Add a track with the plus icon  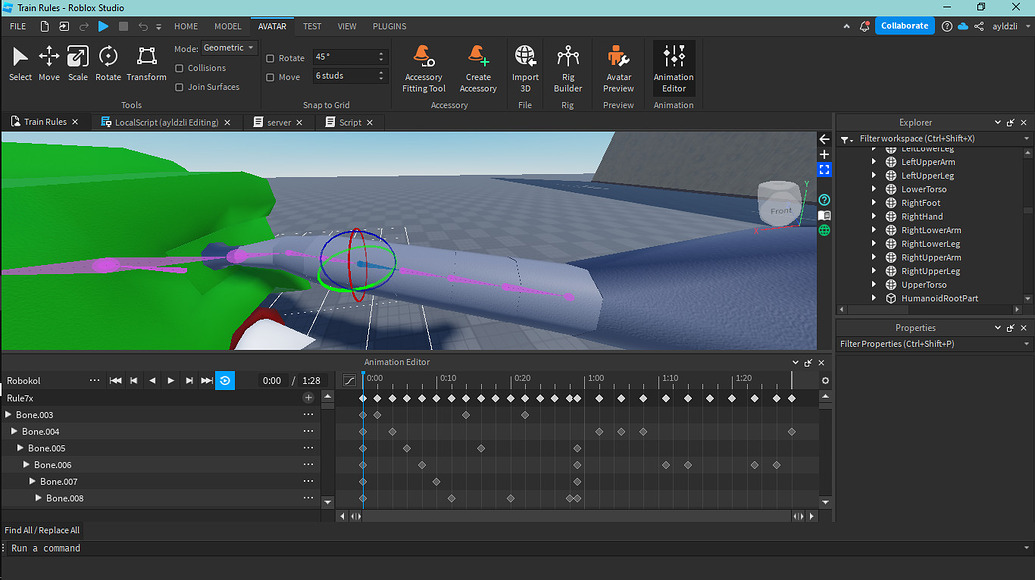click(308, 398)
